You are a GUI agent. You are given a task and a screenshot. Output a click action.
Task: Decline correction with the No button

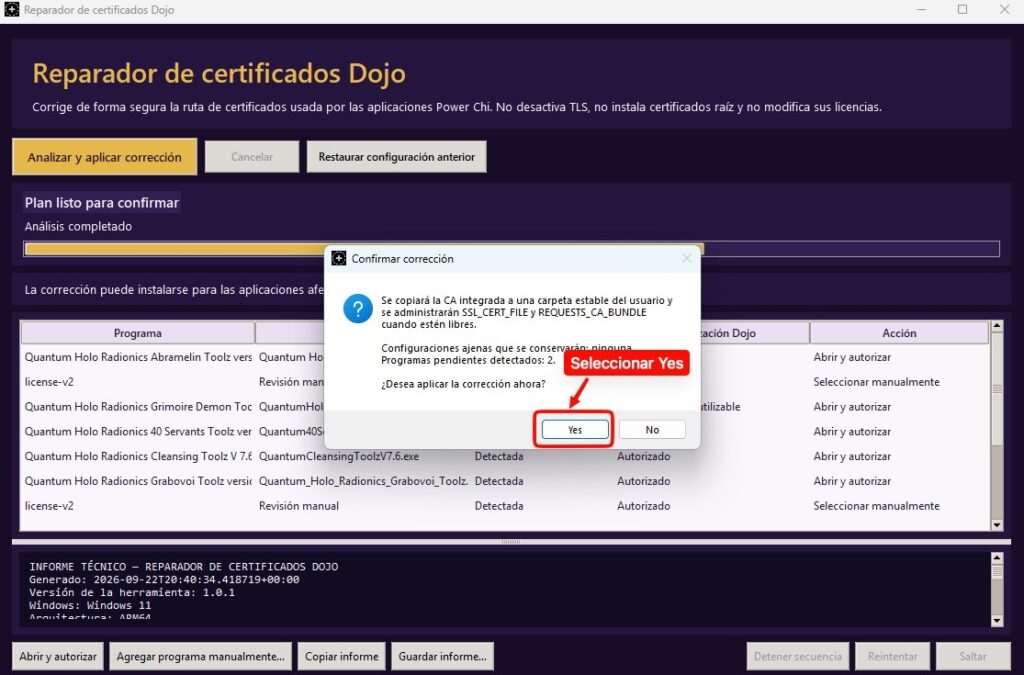click(652, 430)
